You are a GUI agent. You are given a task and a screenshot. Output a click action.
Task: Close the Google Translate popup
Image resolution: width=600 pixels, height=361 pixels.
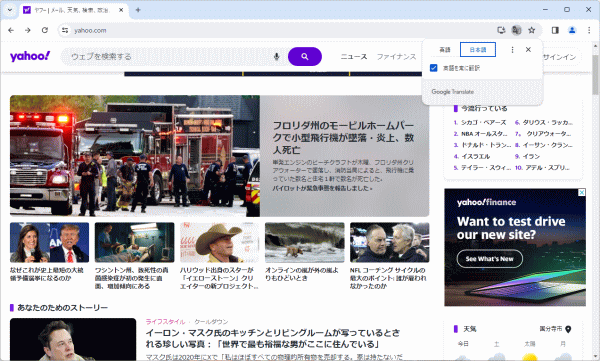[528, 49]
